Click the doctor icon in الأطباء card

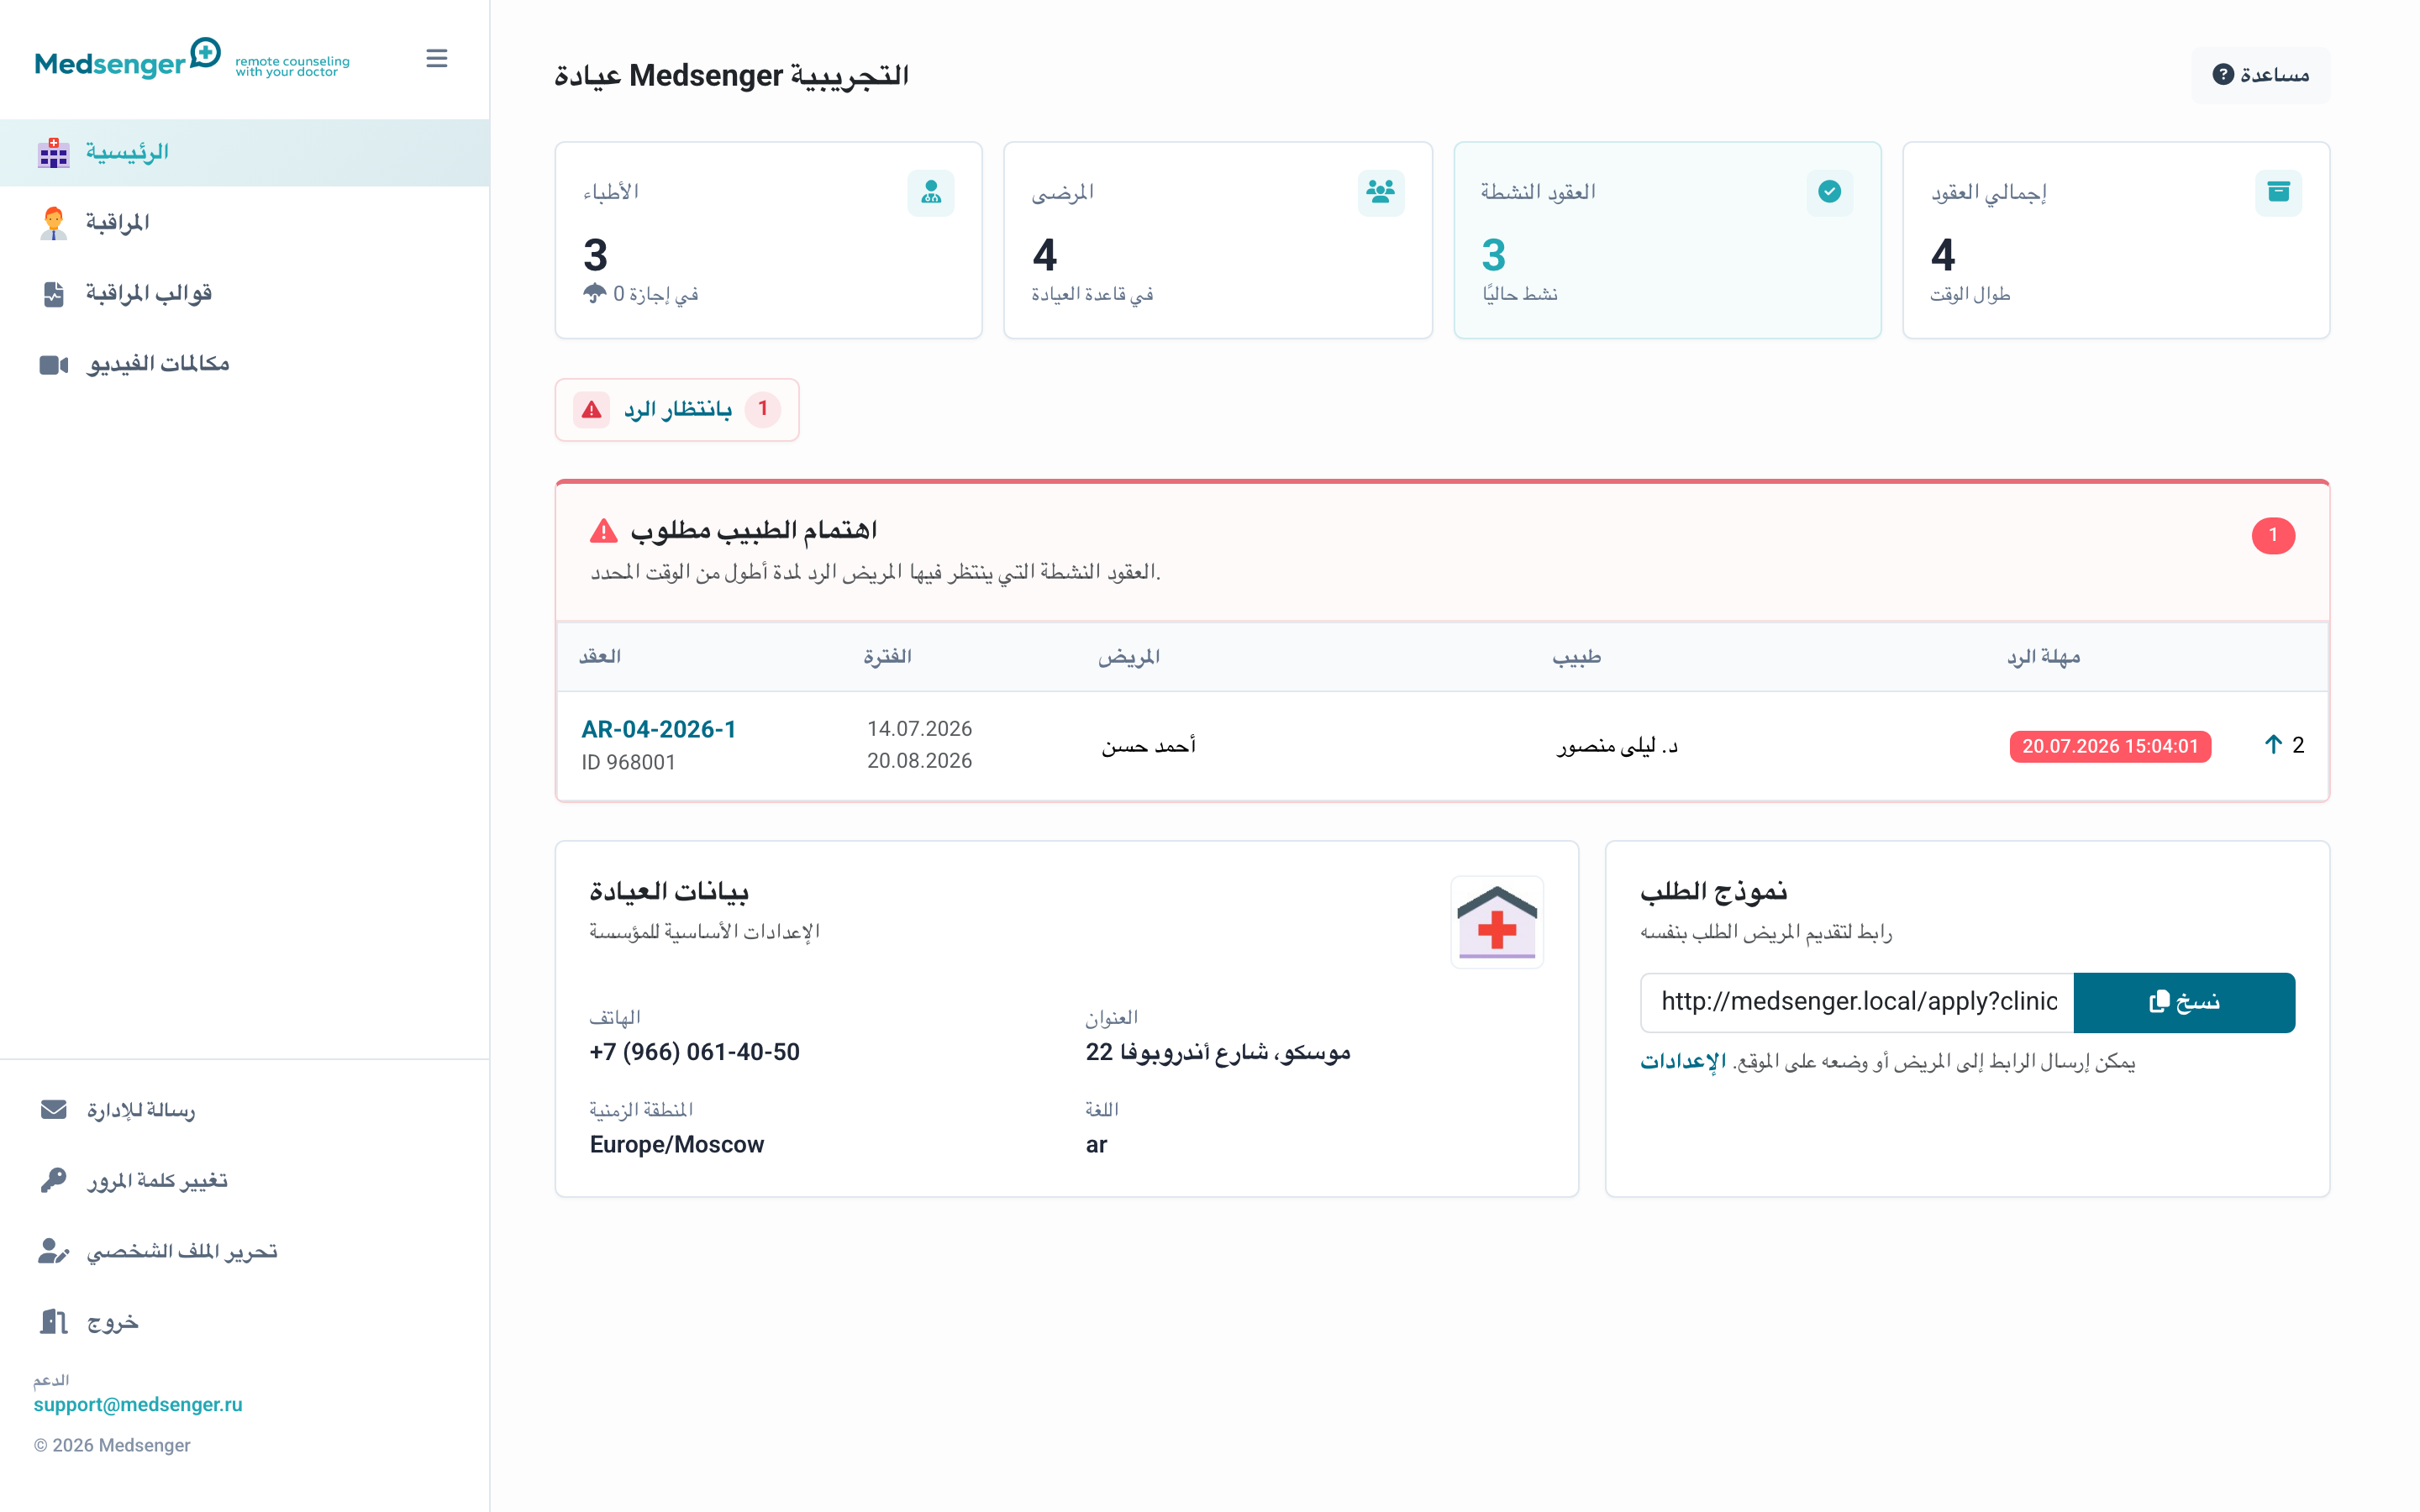[930, 192]
